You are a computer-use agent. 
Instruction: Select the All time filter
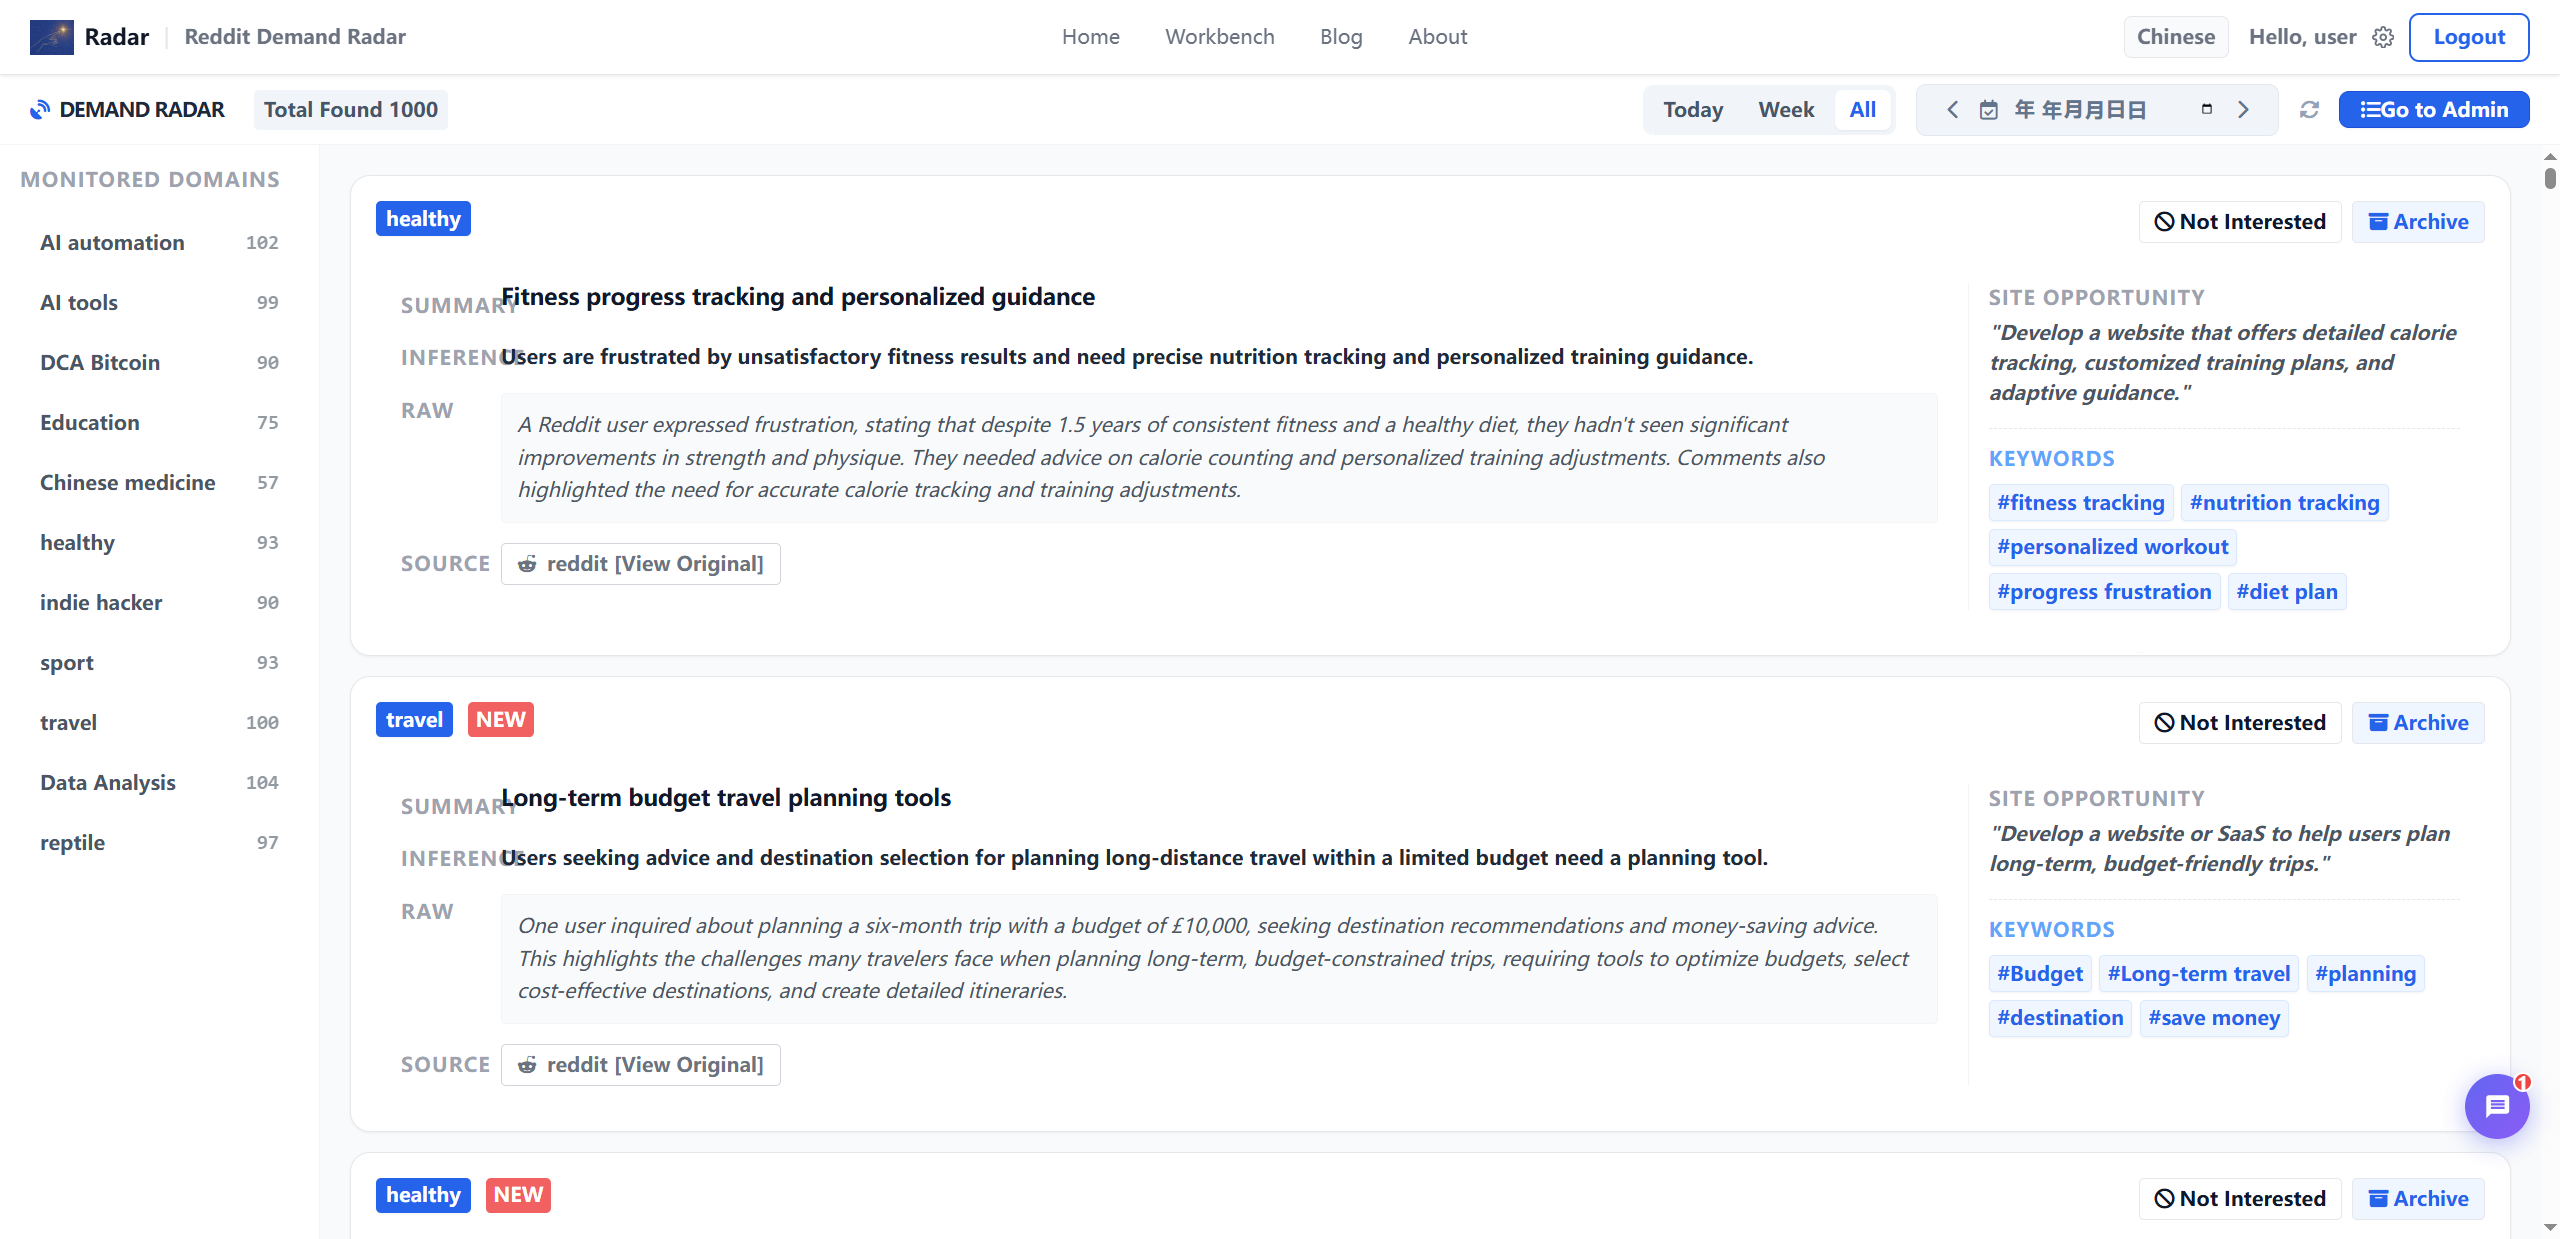coord(1862,110)
